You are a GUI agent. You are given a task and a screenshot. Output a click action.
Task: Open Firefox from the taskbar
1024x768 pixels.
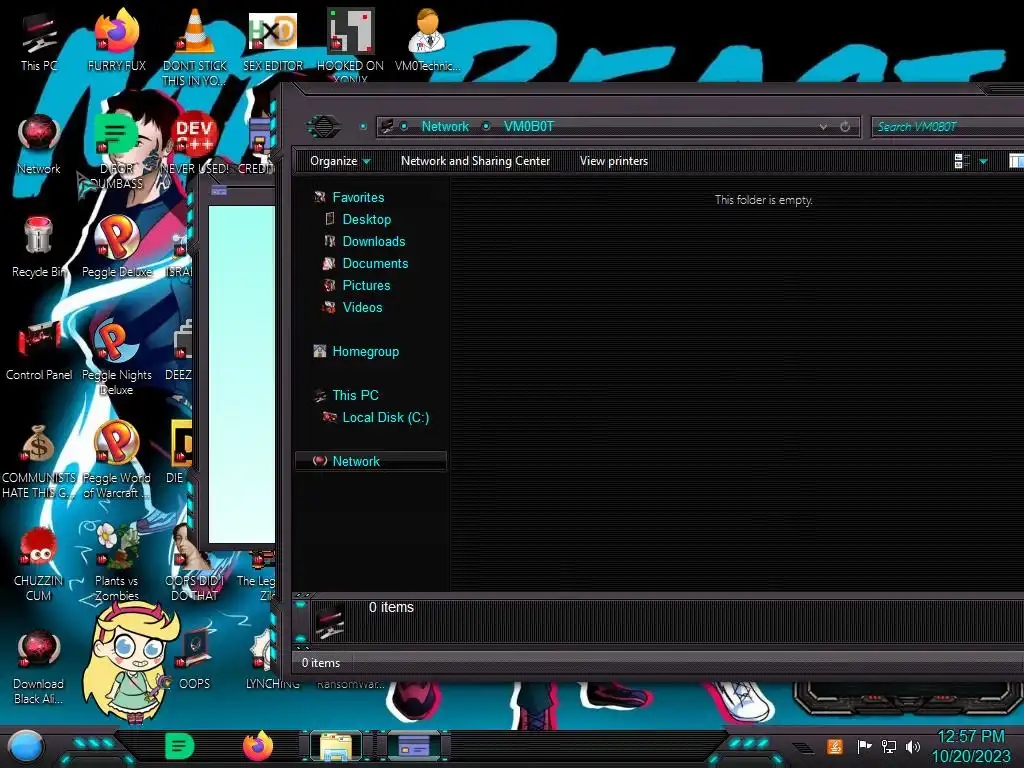(x=258, y=746)
